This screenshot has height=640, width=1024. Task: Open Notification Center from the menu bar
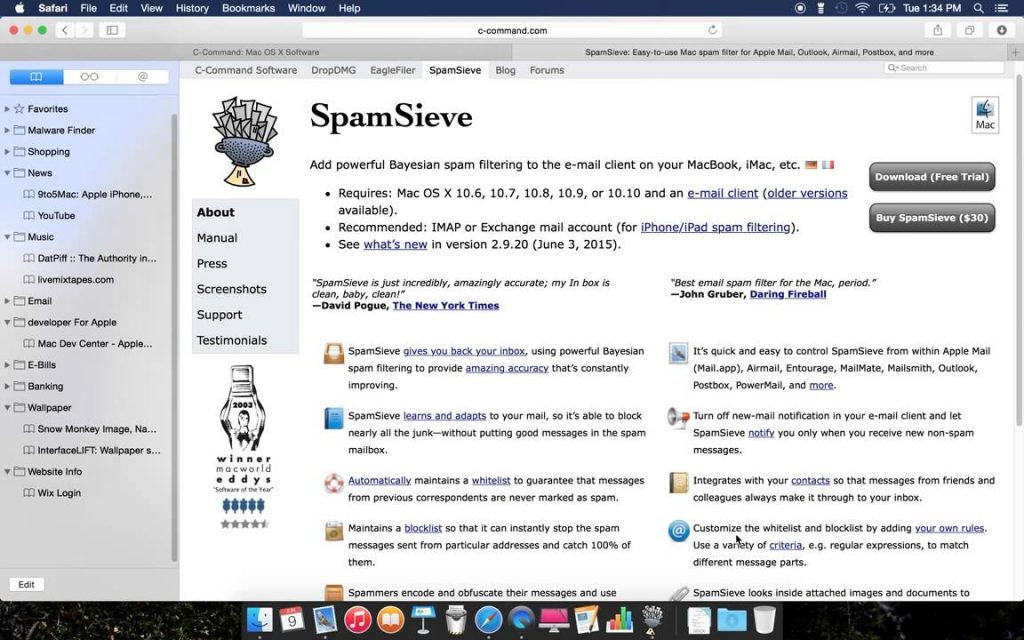1000,8
